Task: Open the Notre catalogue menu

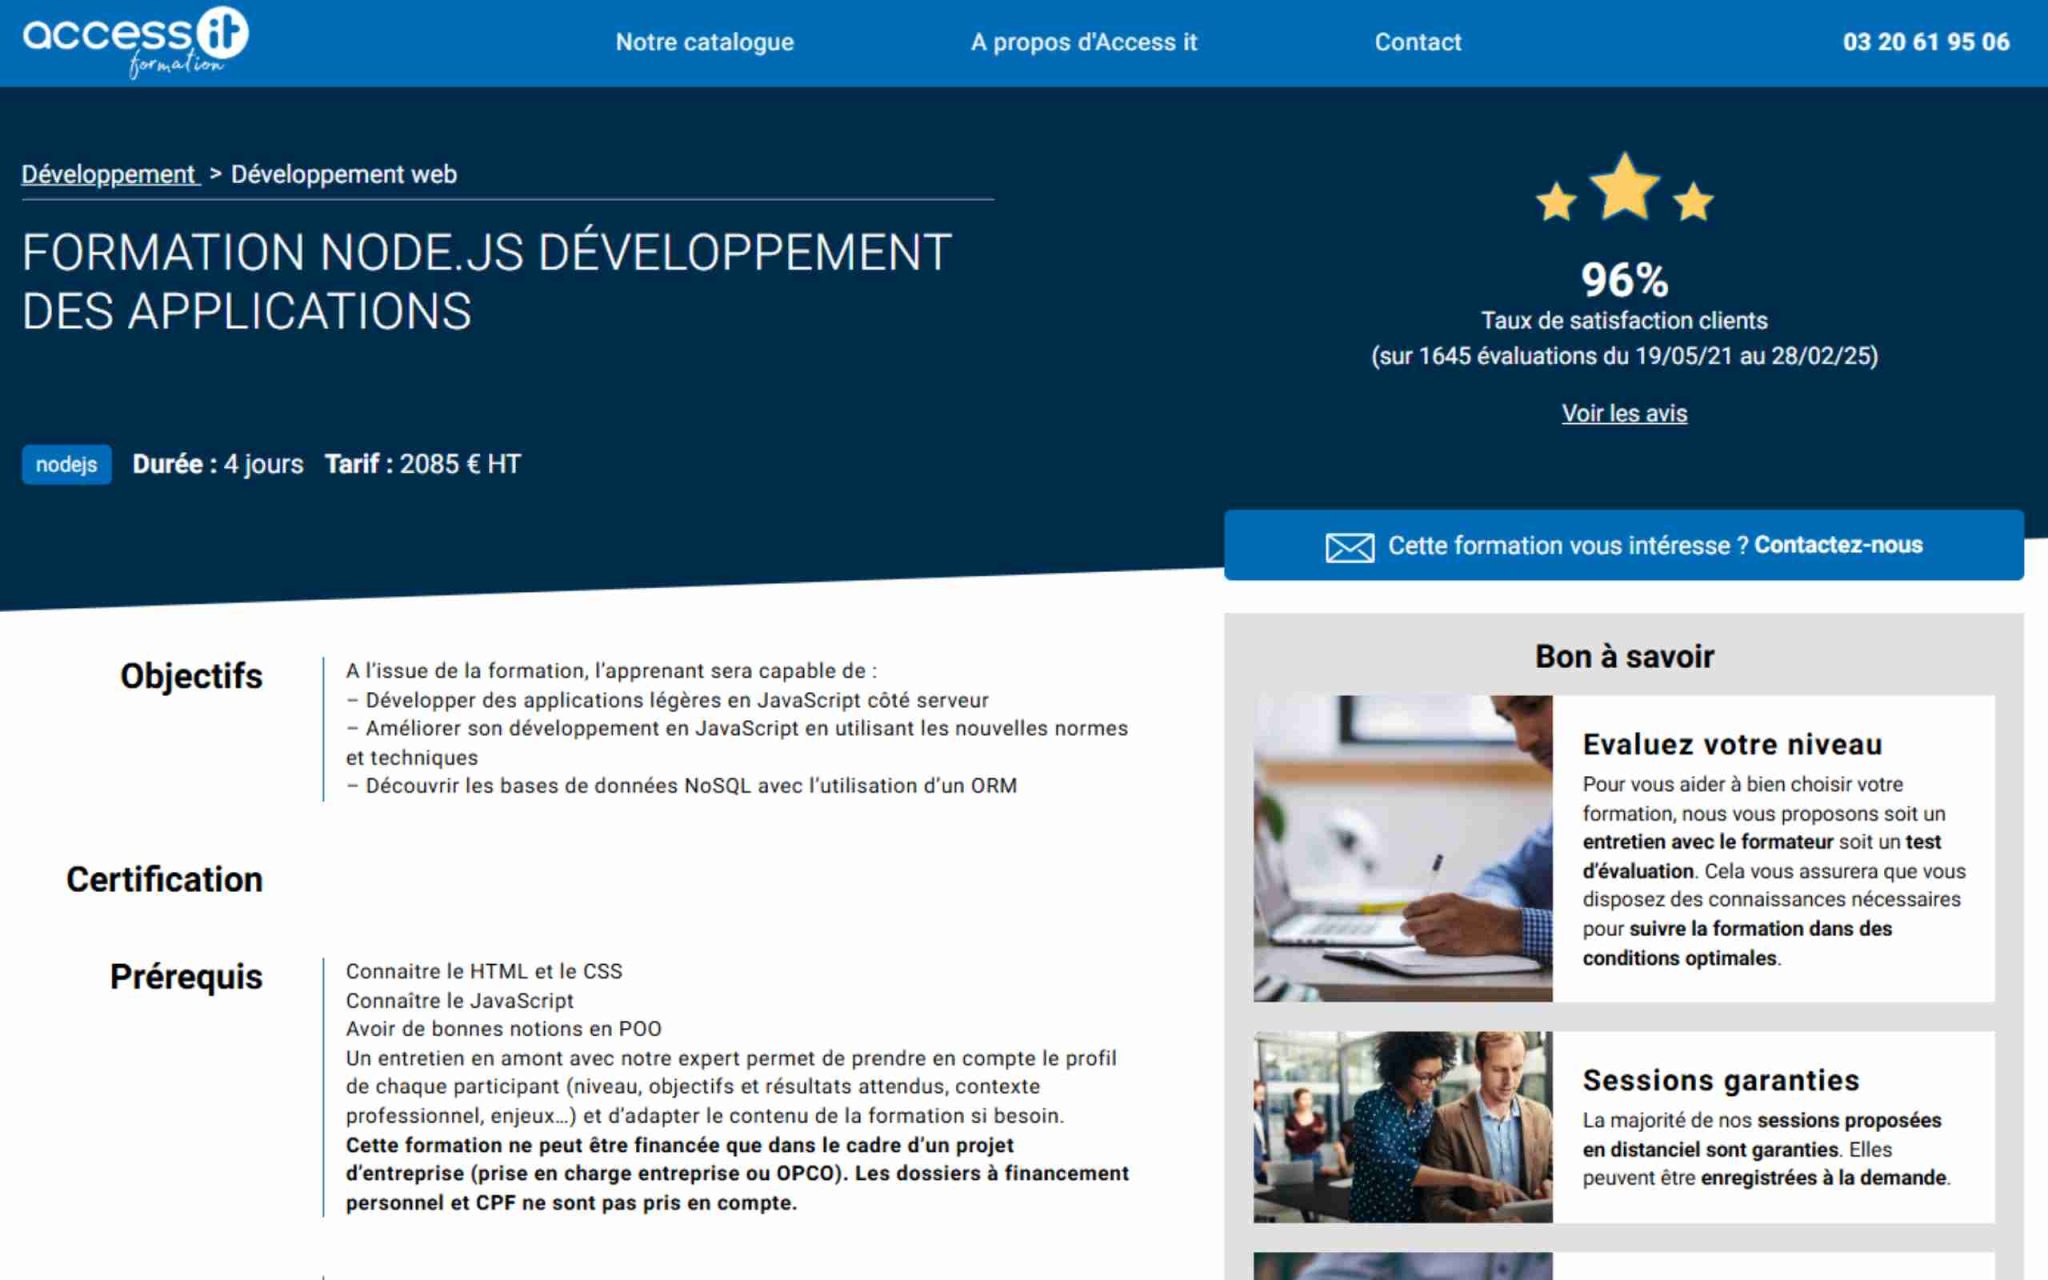Action: [x=704, y=42]
